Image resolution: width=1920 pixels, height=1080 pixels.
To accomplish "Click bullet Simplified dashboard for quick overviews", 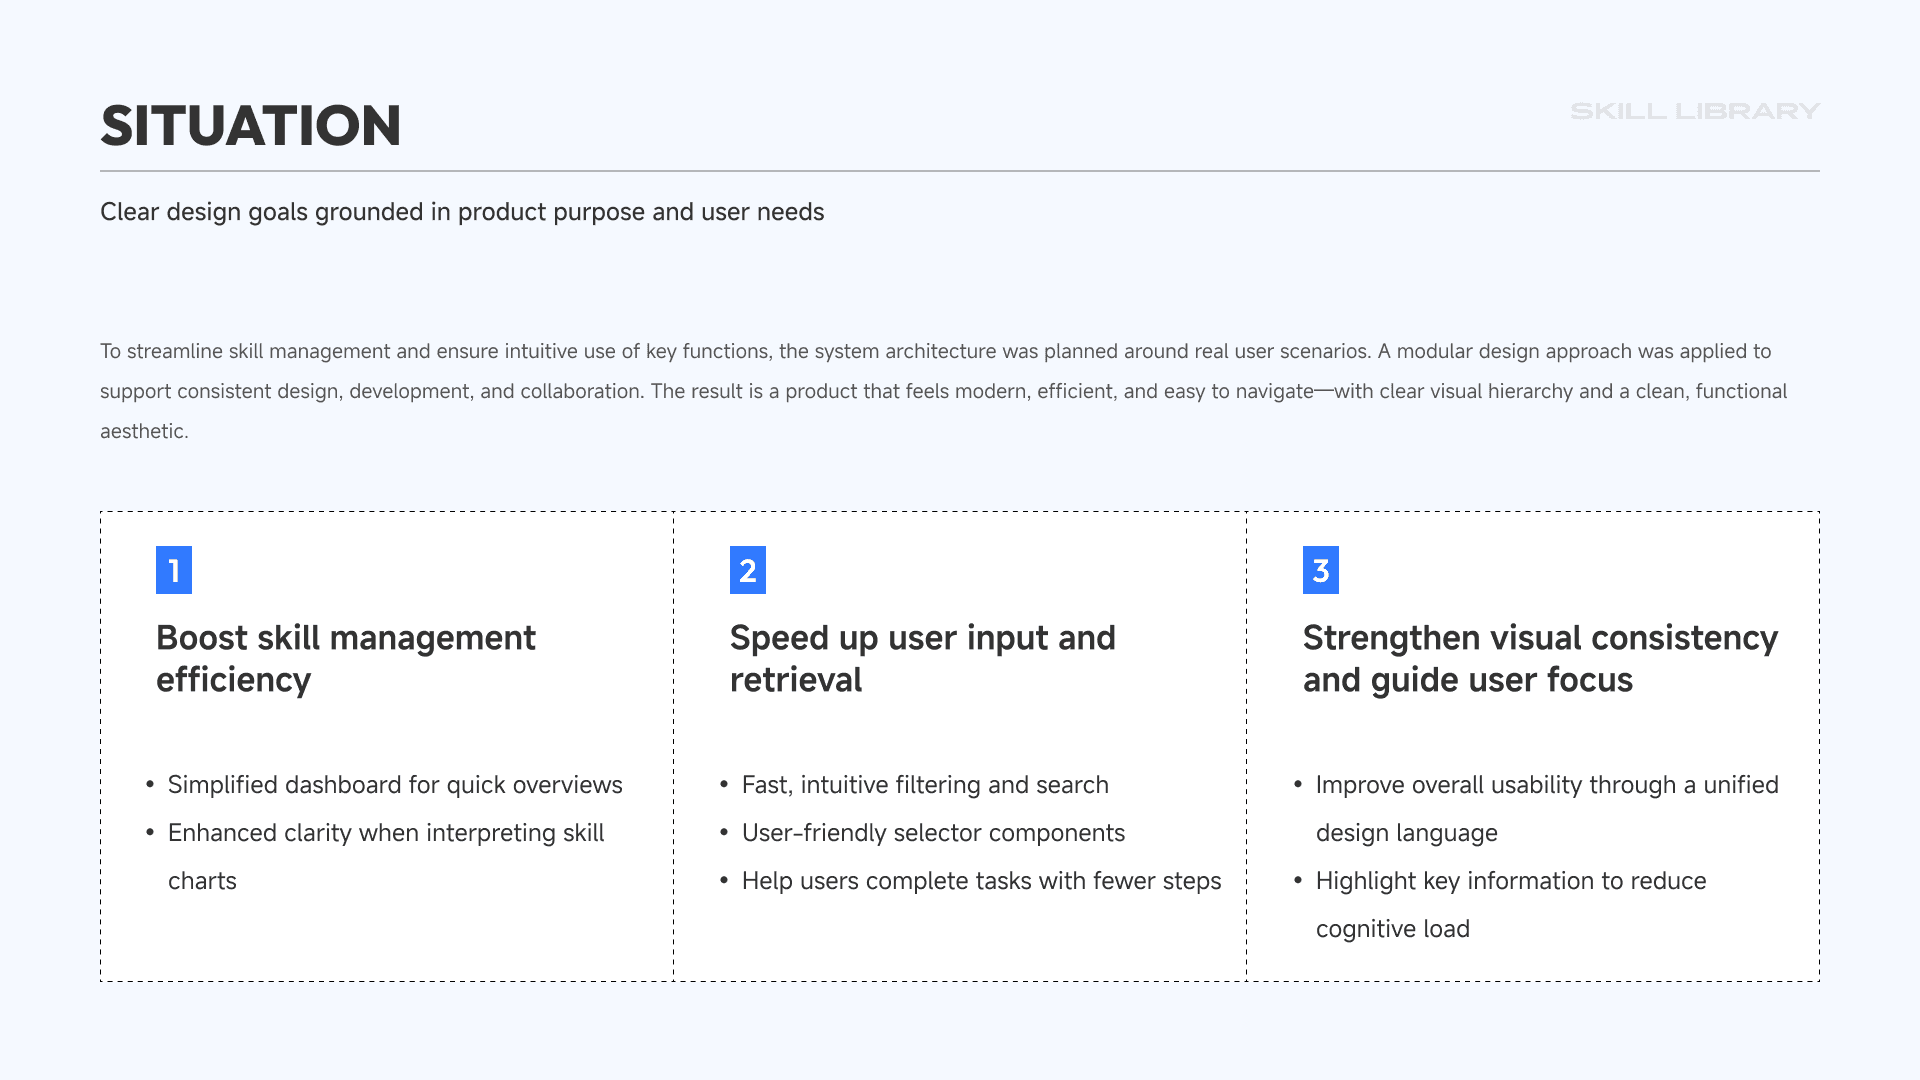I will [394, 785].
